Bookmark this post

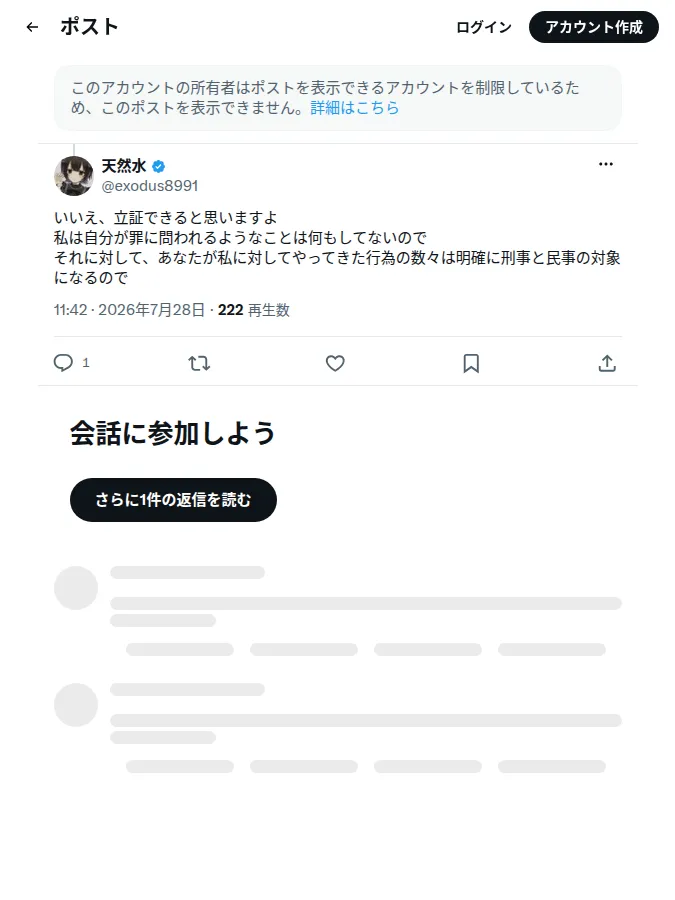click(x=471, y=363)
